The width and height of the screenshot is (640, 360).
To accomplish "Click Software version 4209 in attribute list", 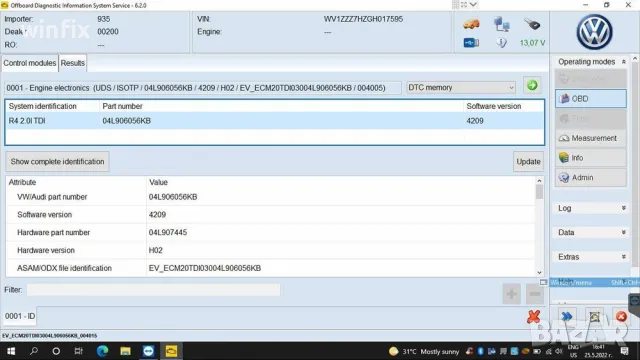I will (x=157, y=215).
